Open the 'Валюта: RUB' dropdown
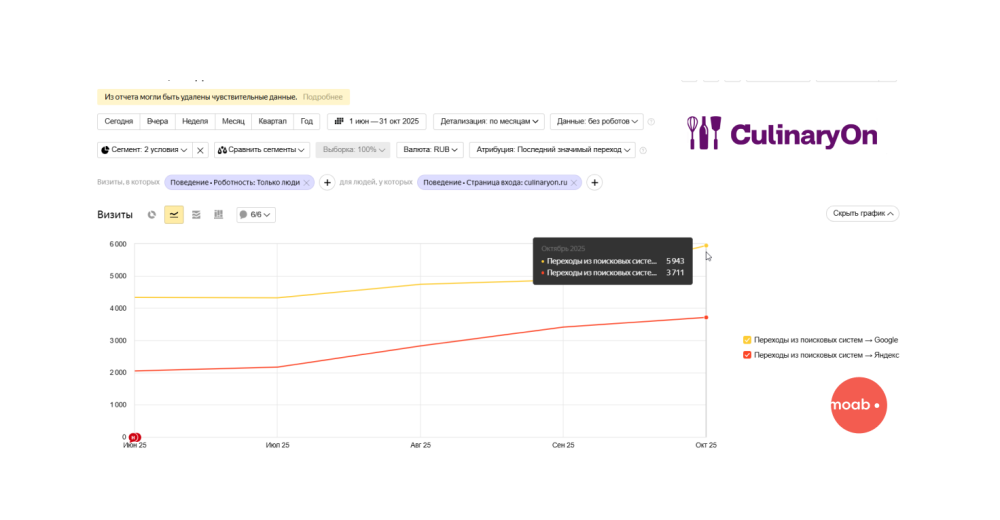Screen dimensions: 1000x520 pyautogui.click(x=429, y=150)
